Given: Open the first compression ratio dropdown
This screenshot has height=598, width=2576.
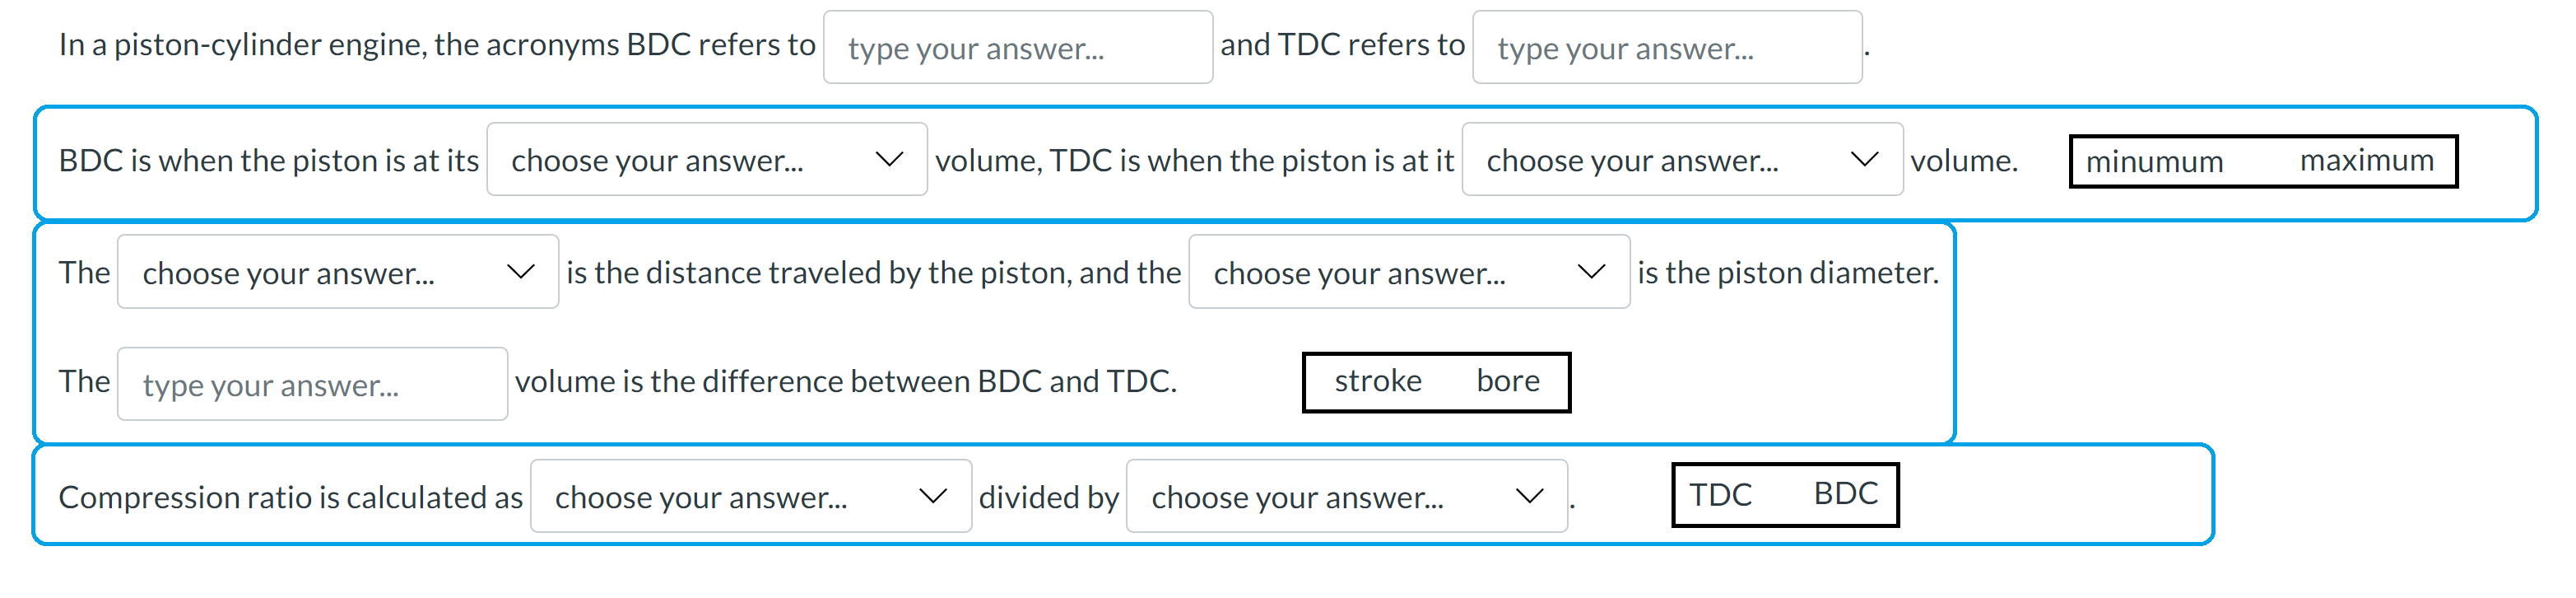Looking at the screenshot, I should [751, 496].
